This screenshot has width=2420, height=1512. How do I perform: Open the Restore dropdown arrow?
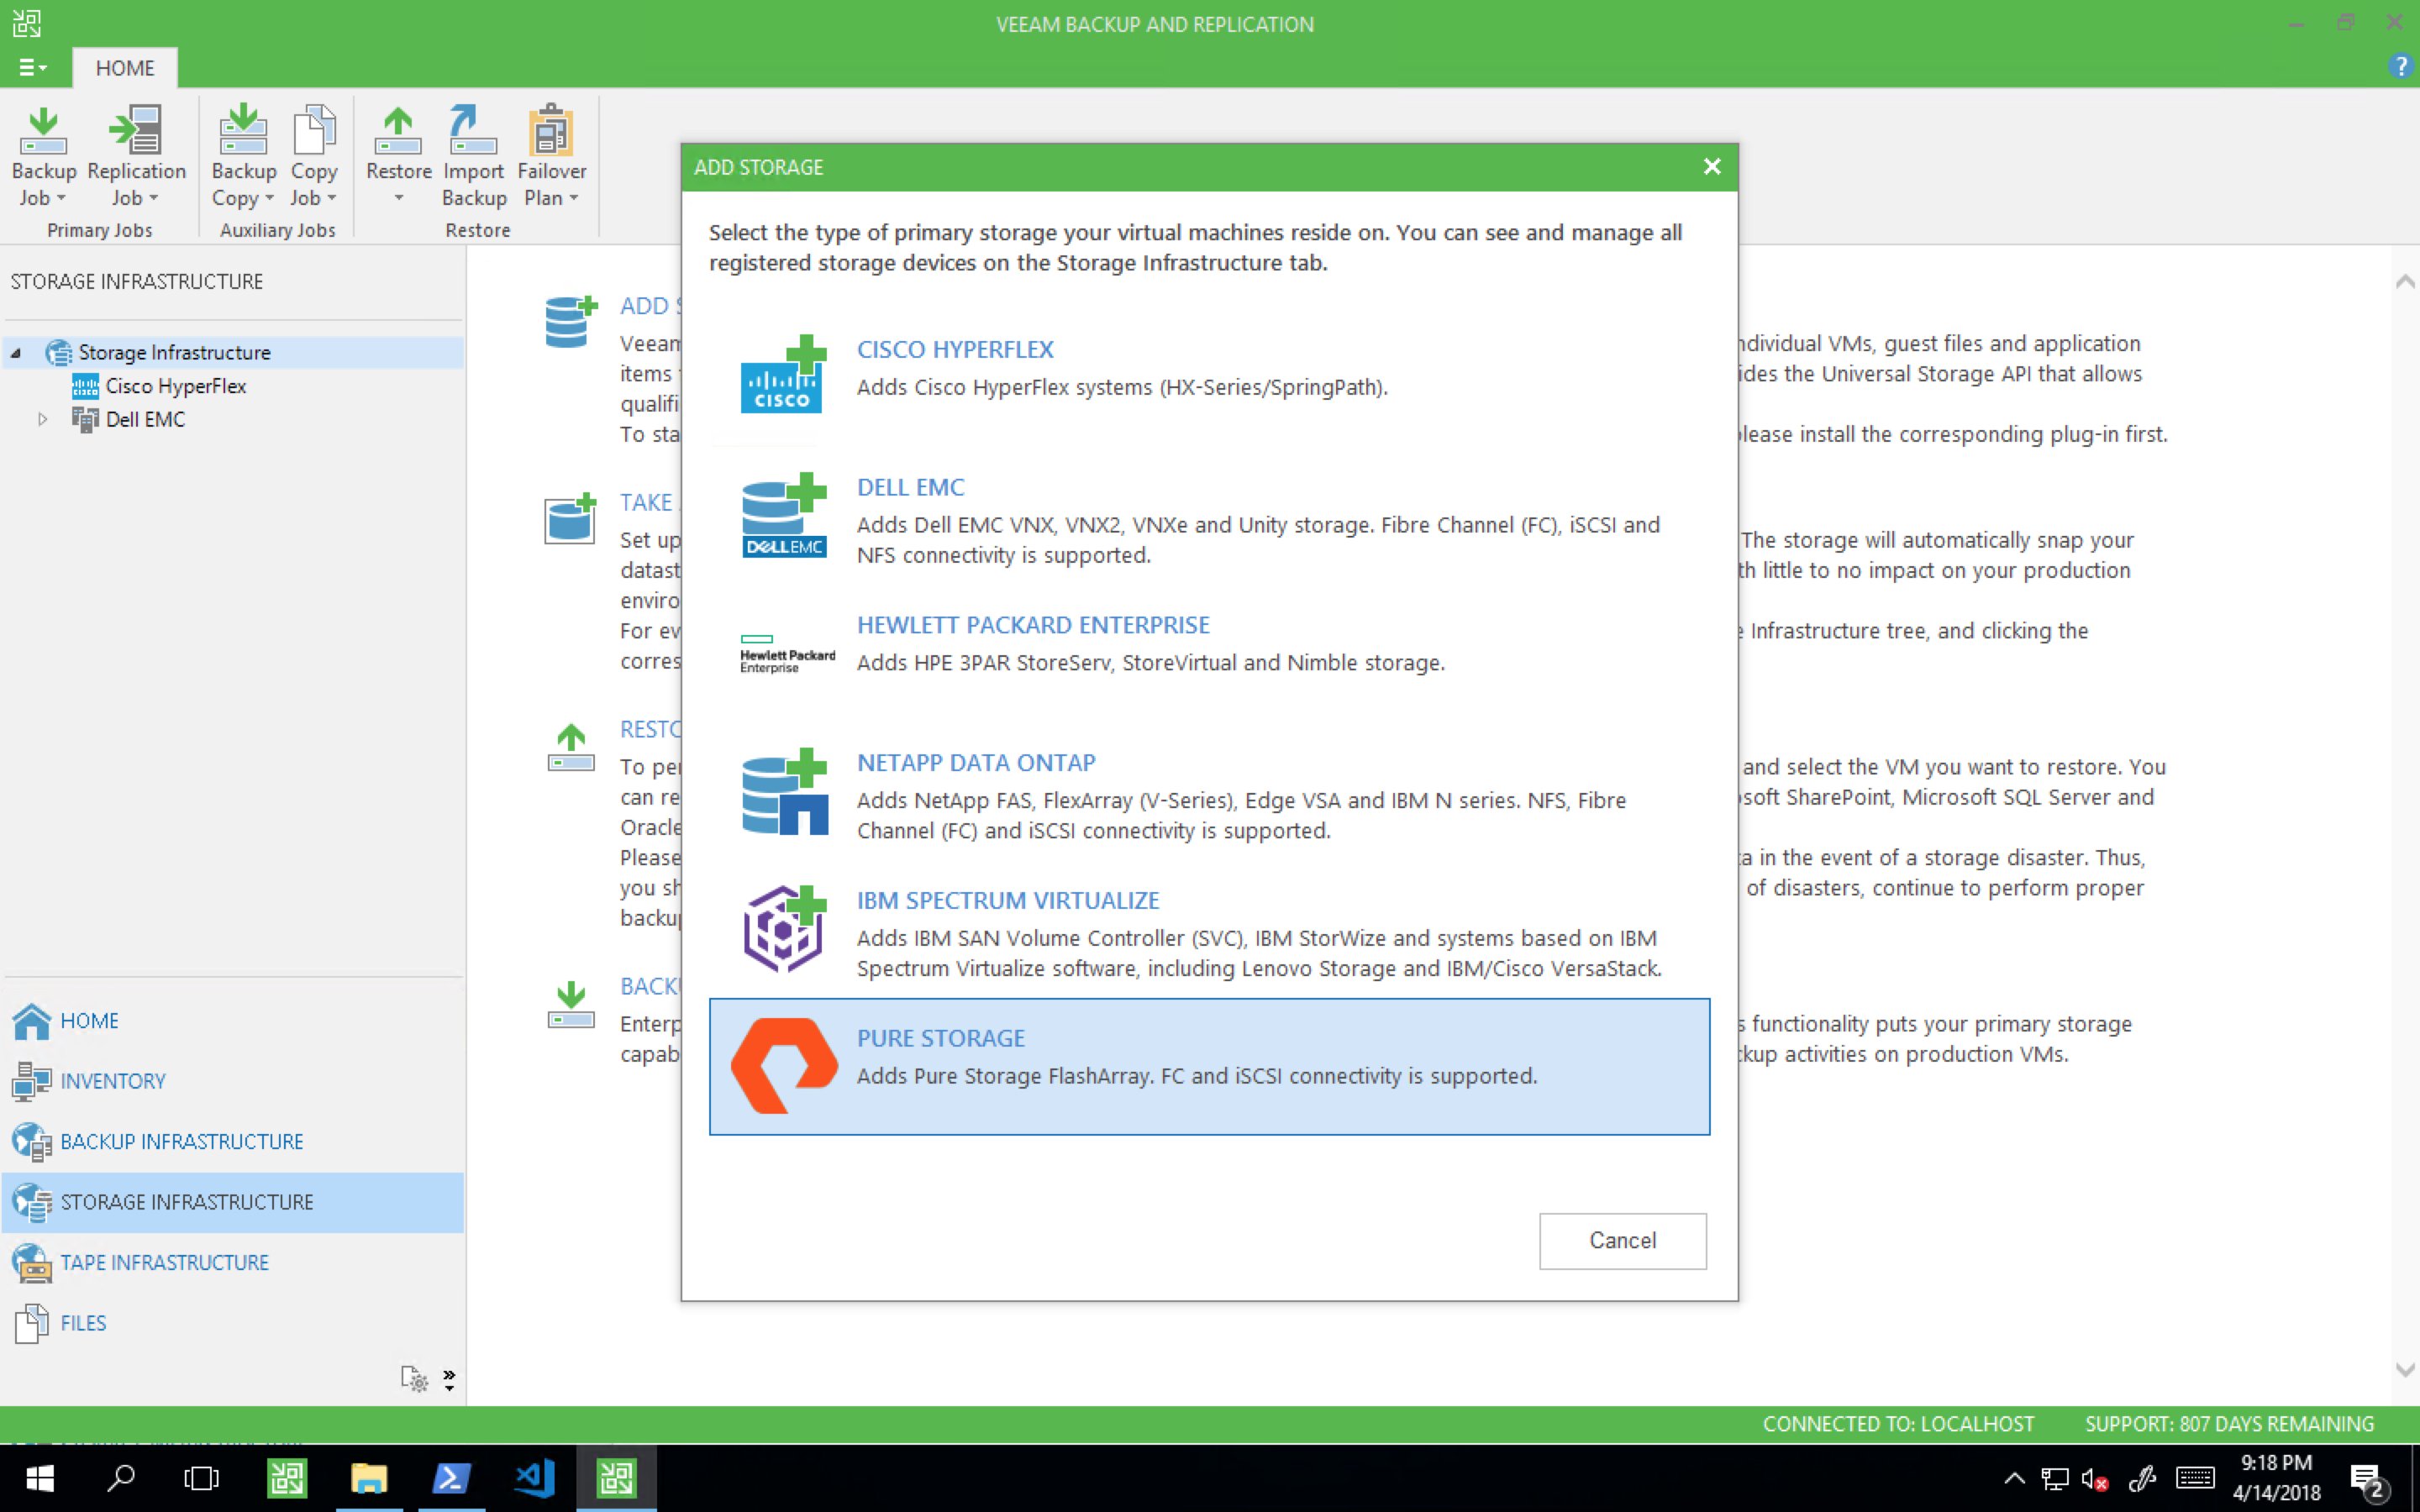398,198
